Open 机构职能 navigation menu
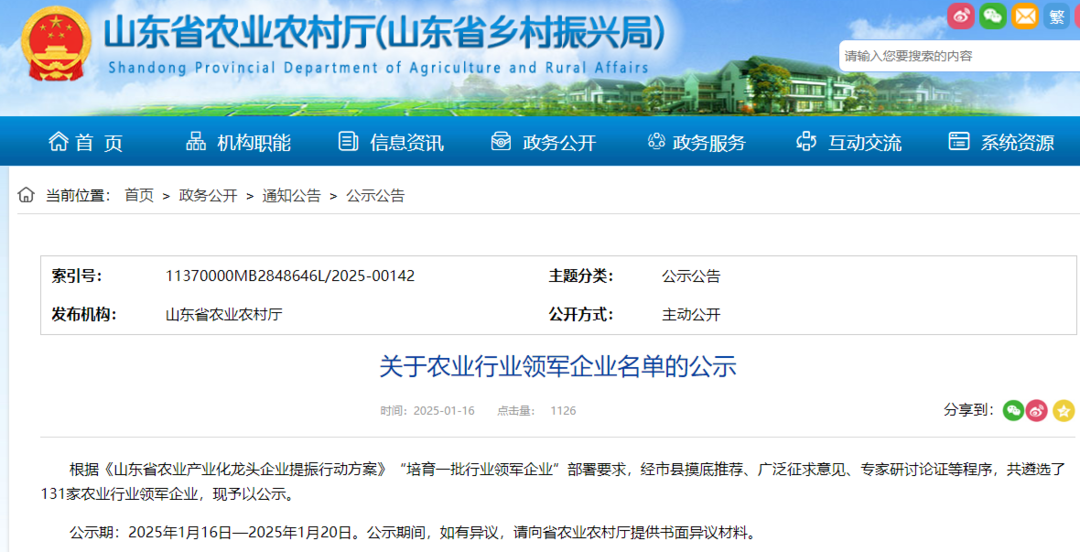1080x552 pixels. coord(239,142)
